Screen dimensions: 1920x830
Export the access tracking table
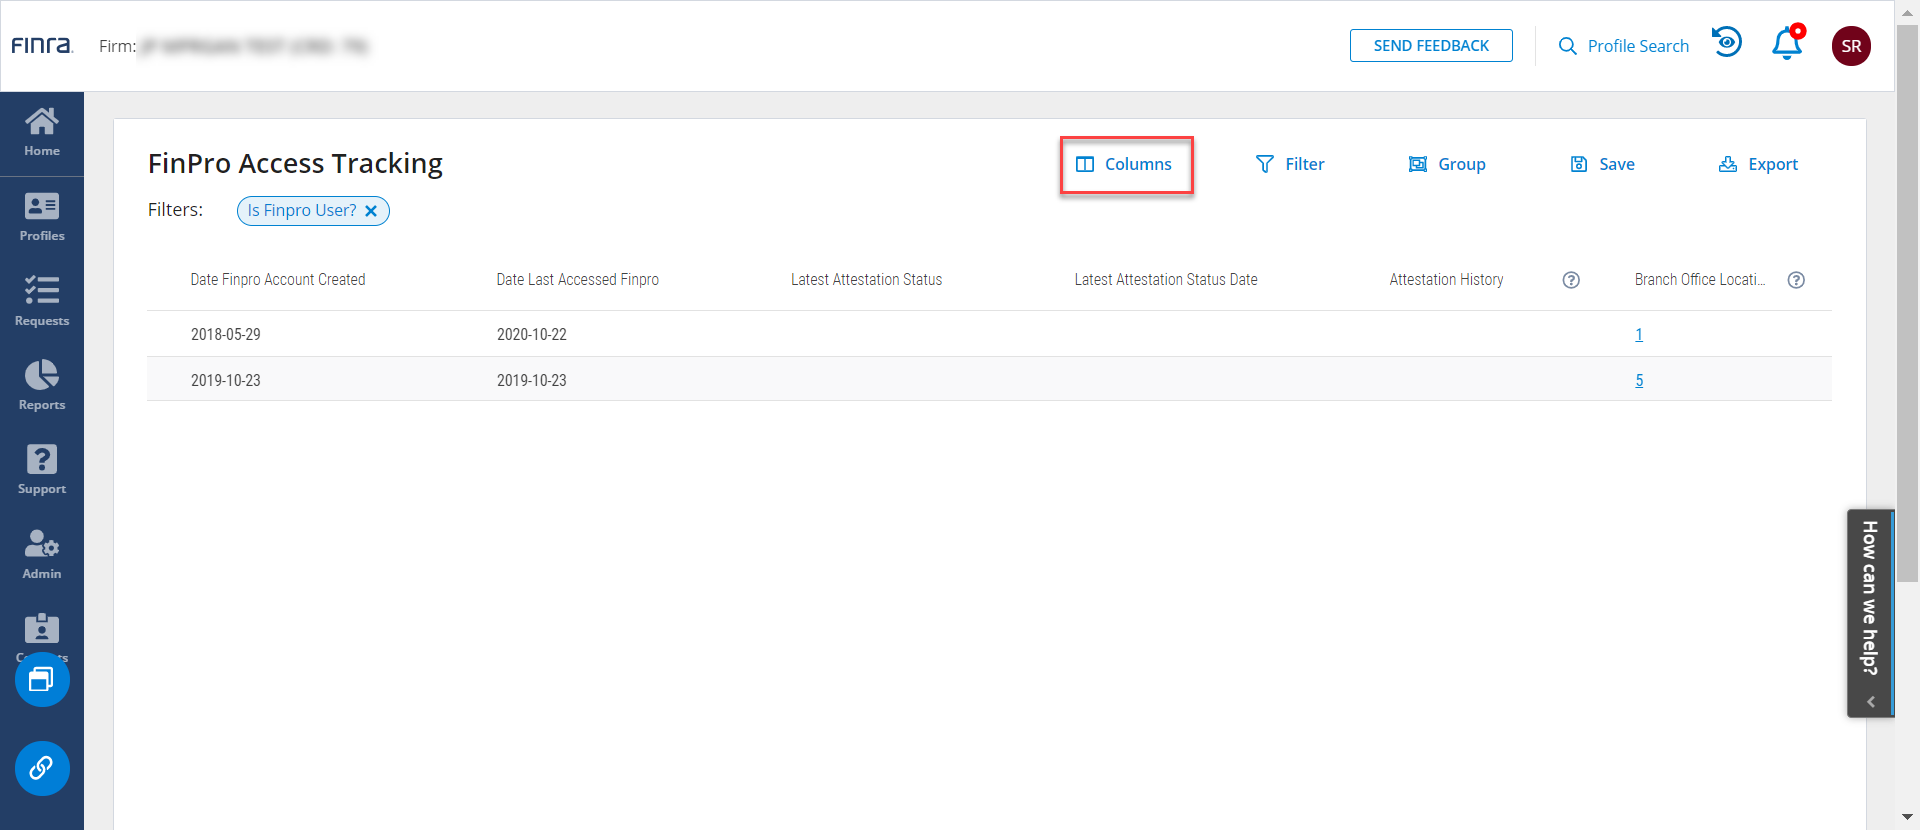pos(1758,164)
